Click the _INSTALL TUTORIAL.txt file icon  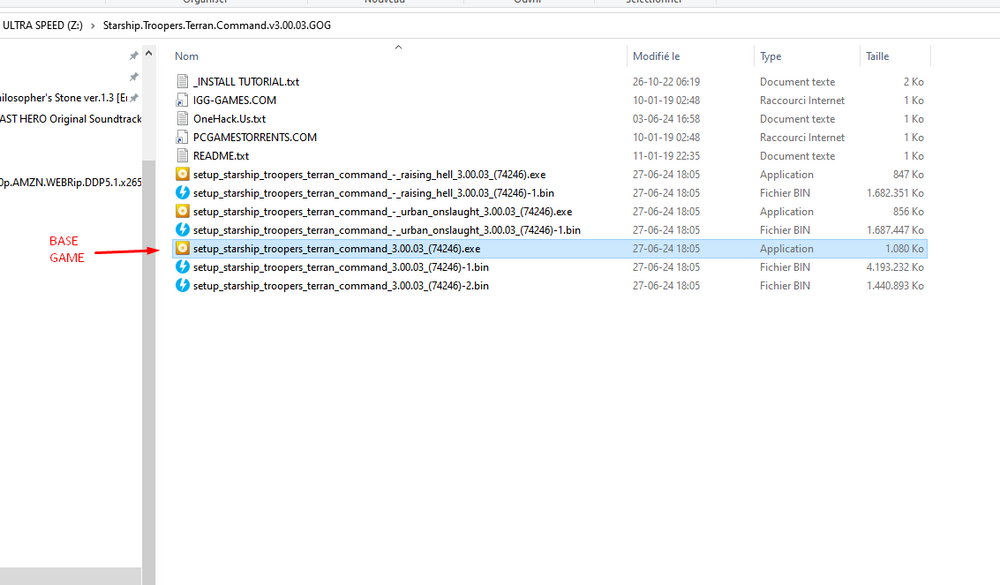182,82
